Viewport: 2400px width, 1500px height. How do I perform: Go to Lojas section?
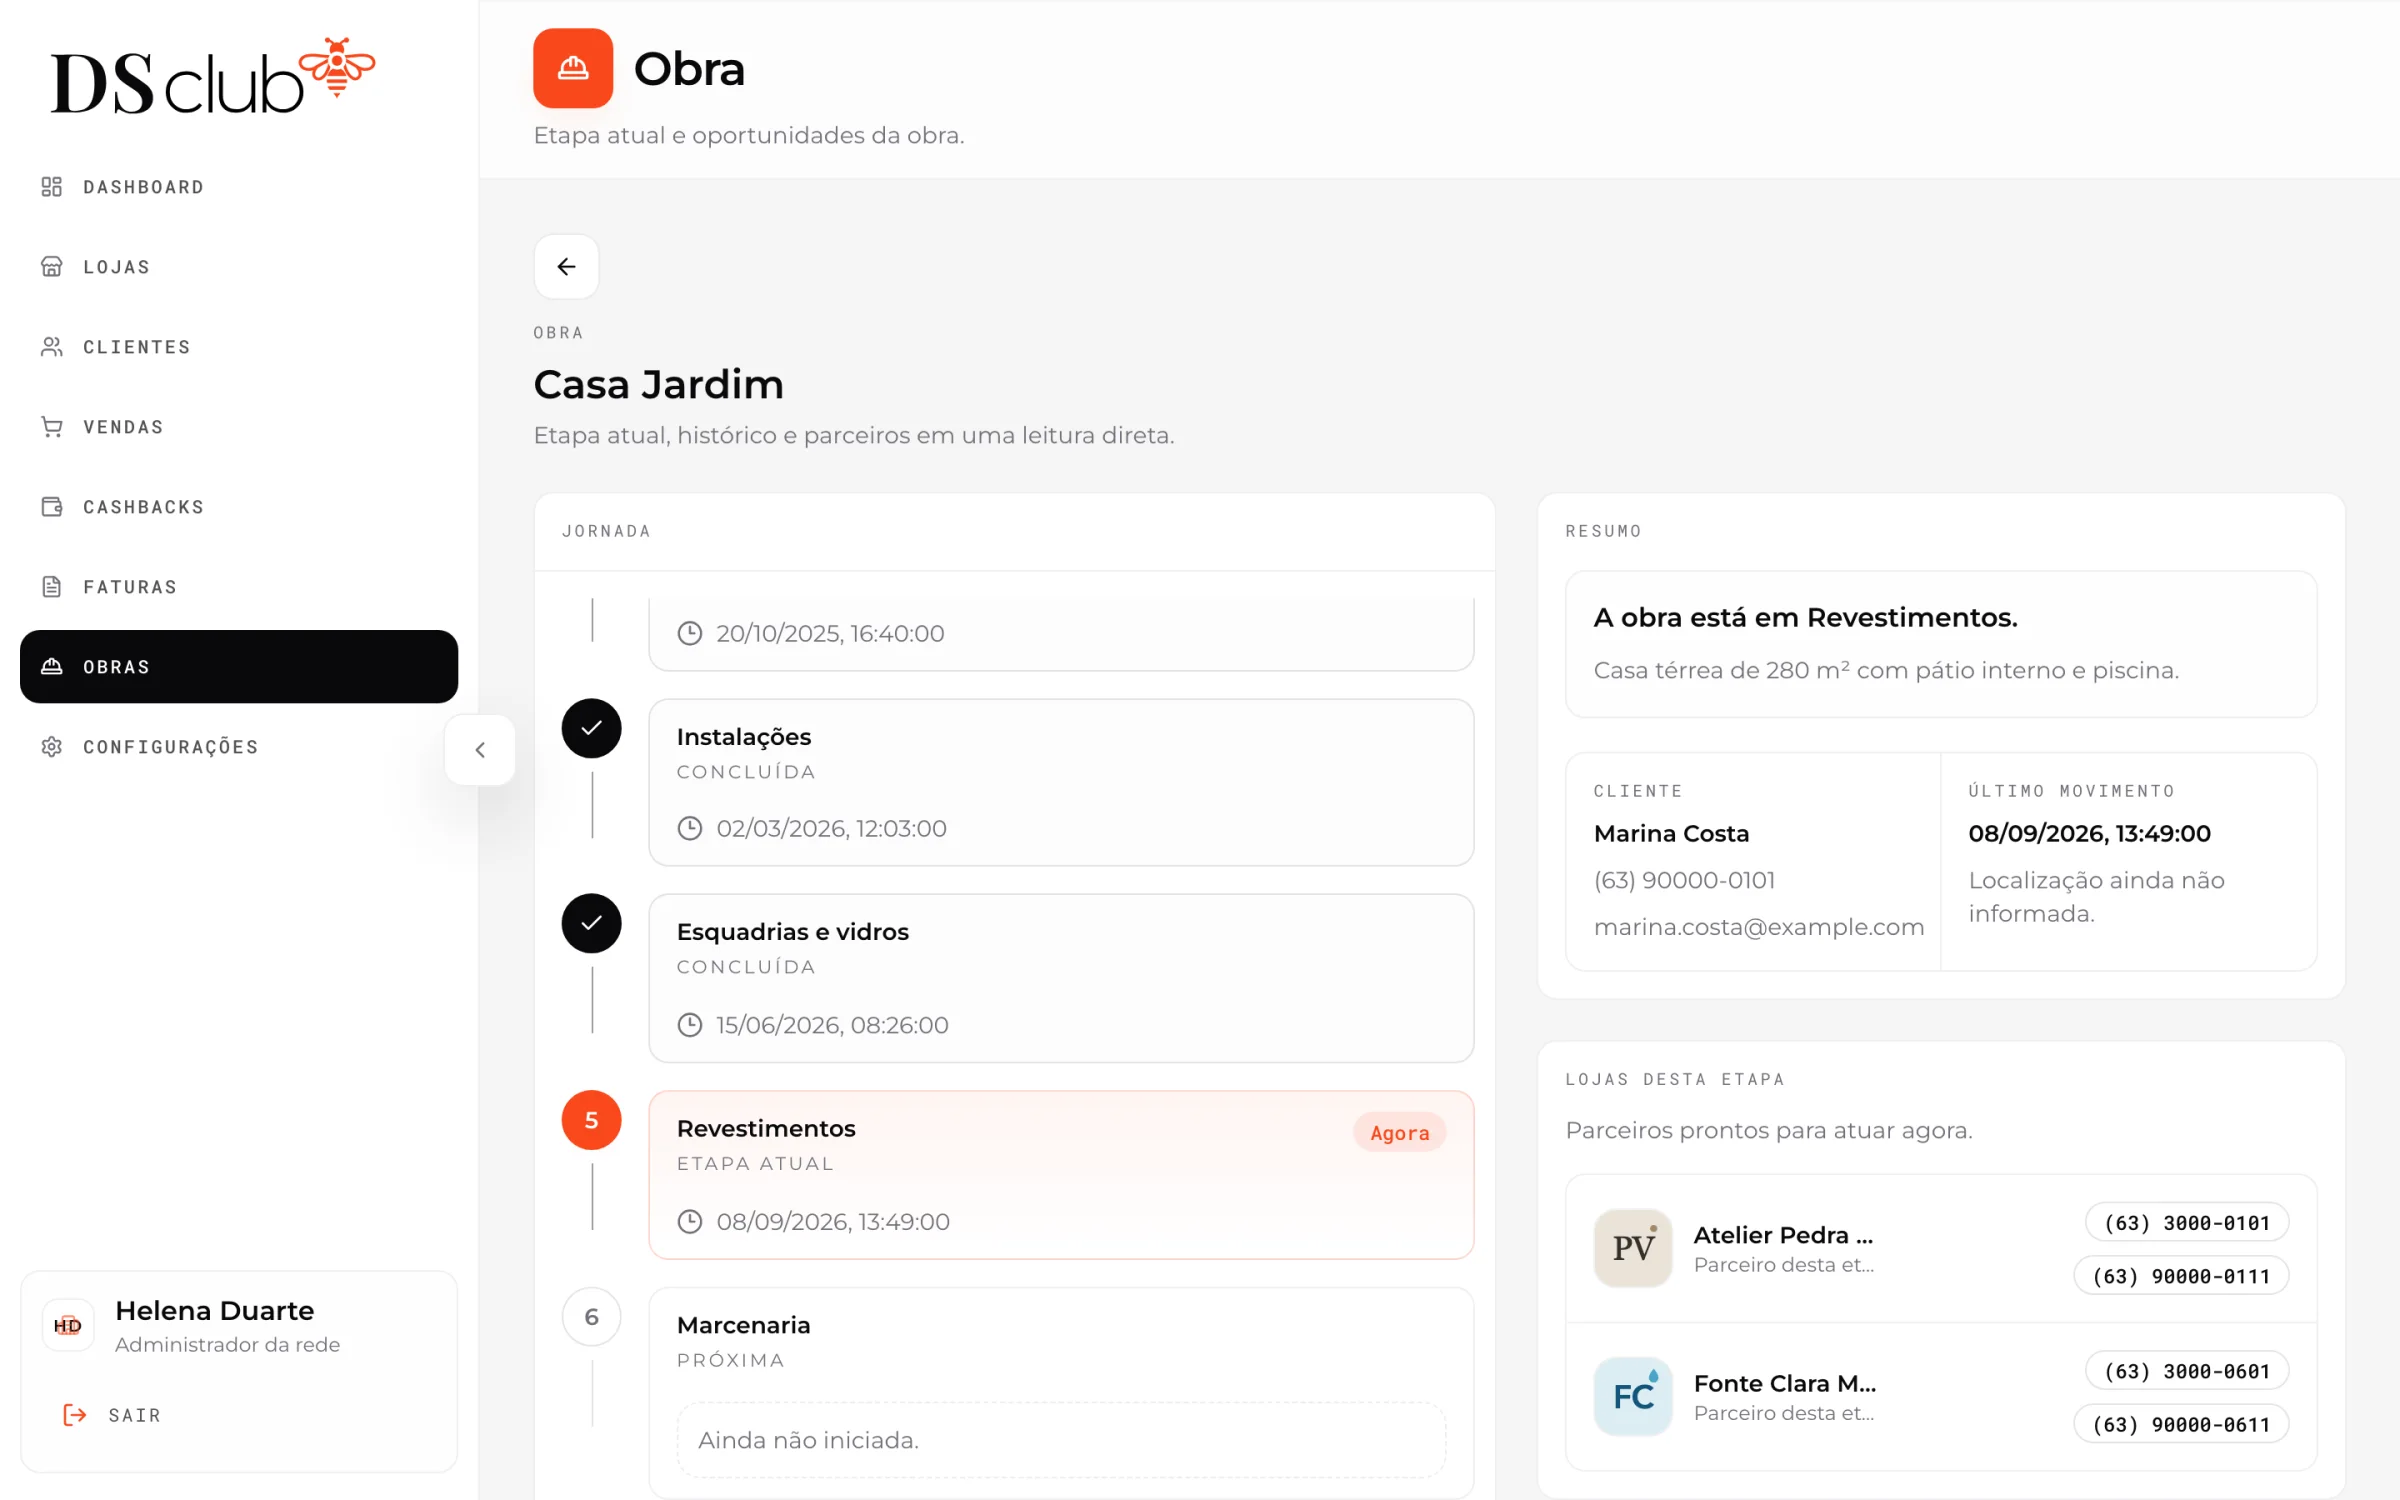click(239, 267)
